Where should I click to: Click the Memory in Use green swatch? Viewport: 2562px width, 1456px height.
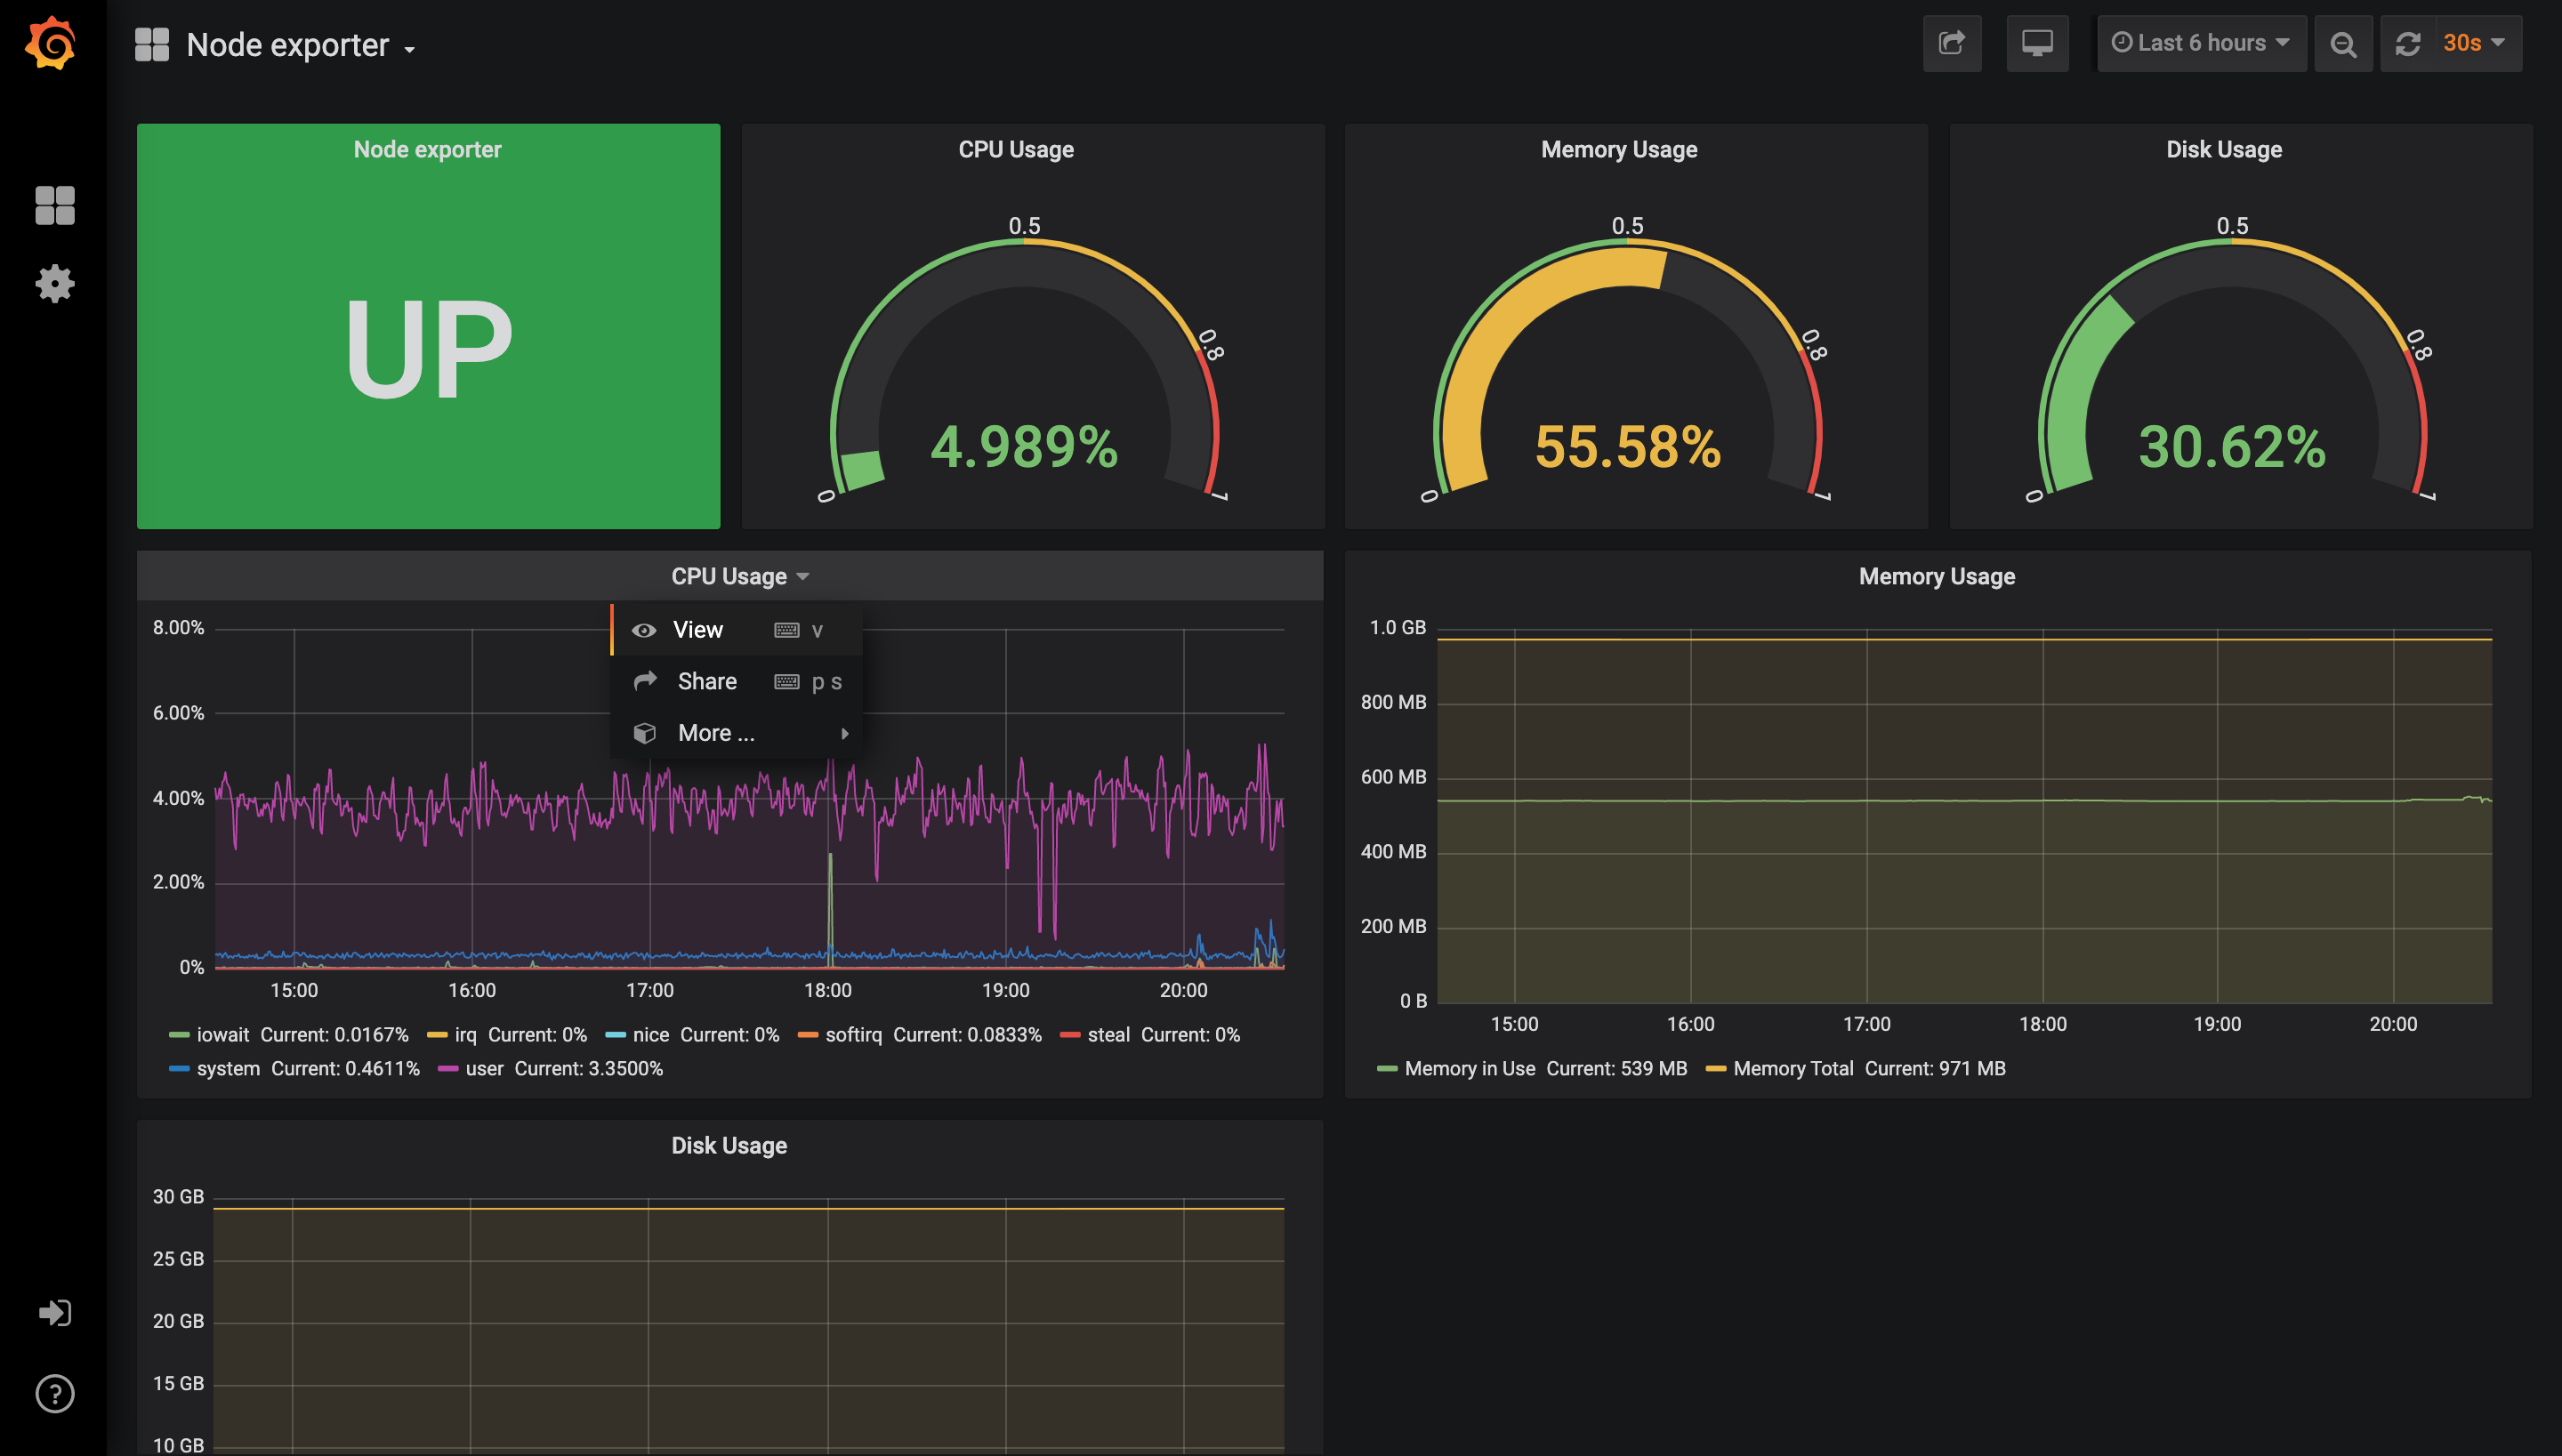click(x=1387, y=1069)
